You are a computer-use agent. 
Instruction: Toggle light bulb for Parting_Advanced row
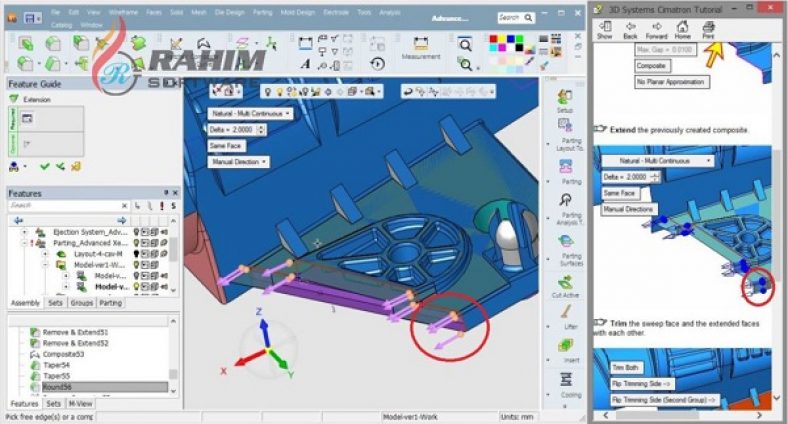click(x=136, y=243)
